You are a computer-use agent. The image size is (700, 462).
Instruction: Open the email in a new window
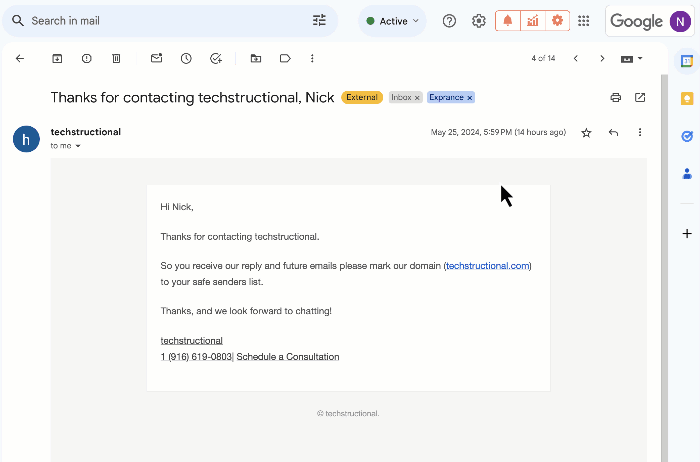coord(640,97)
